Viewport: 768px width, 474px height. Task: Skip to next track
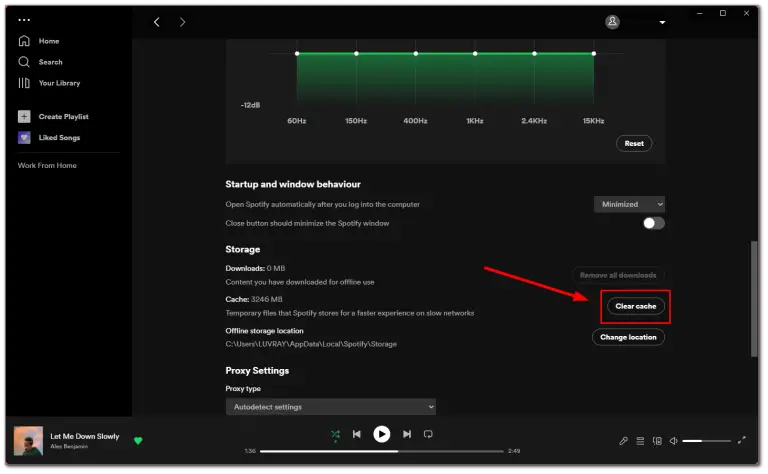click(x=406, y=434)
